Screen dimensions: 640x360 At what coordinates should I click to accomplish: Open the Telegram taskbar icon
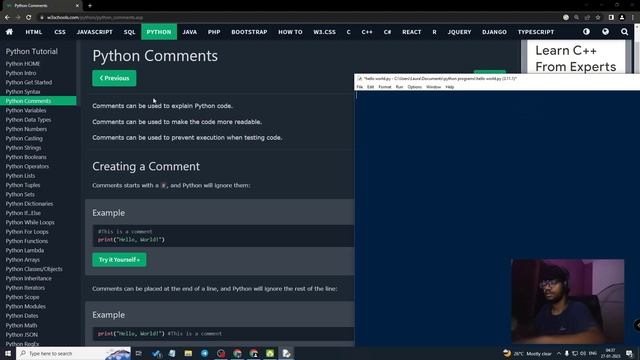point(204,353)
